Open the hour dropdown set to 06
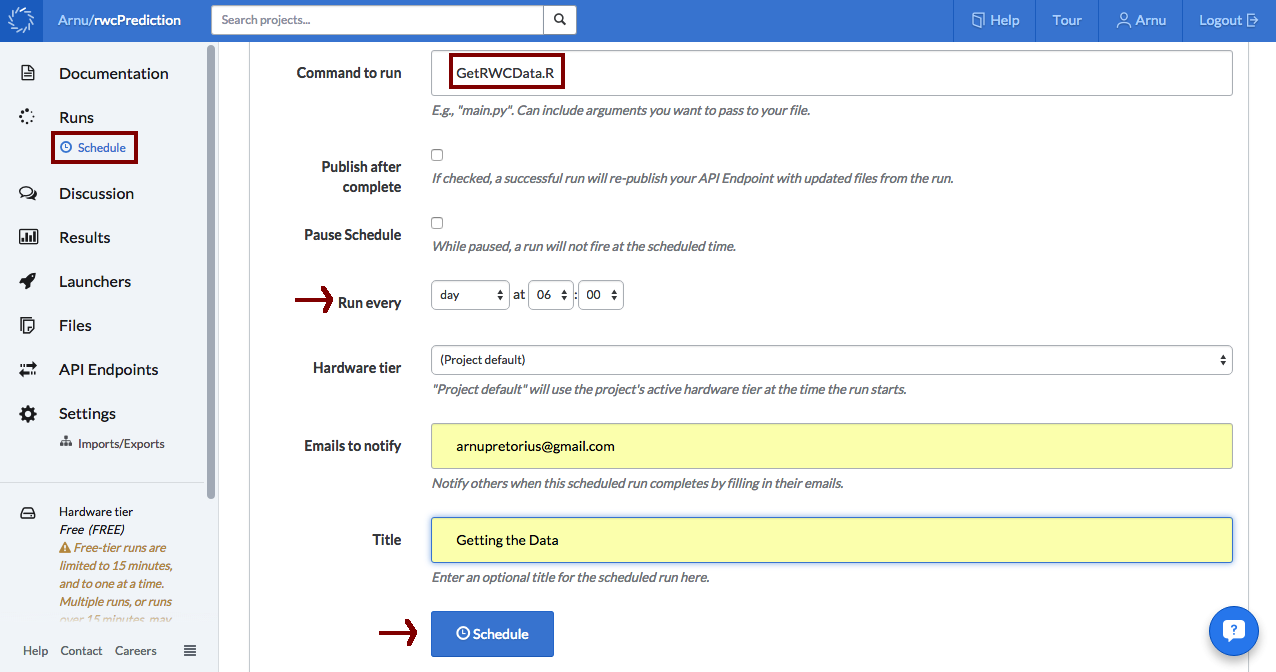1276x672 pixels. 550,294
